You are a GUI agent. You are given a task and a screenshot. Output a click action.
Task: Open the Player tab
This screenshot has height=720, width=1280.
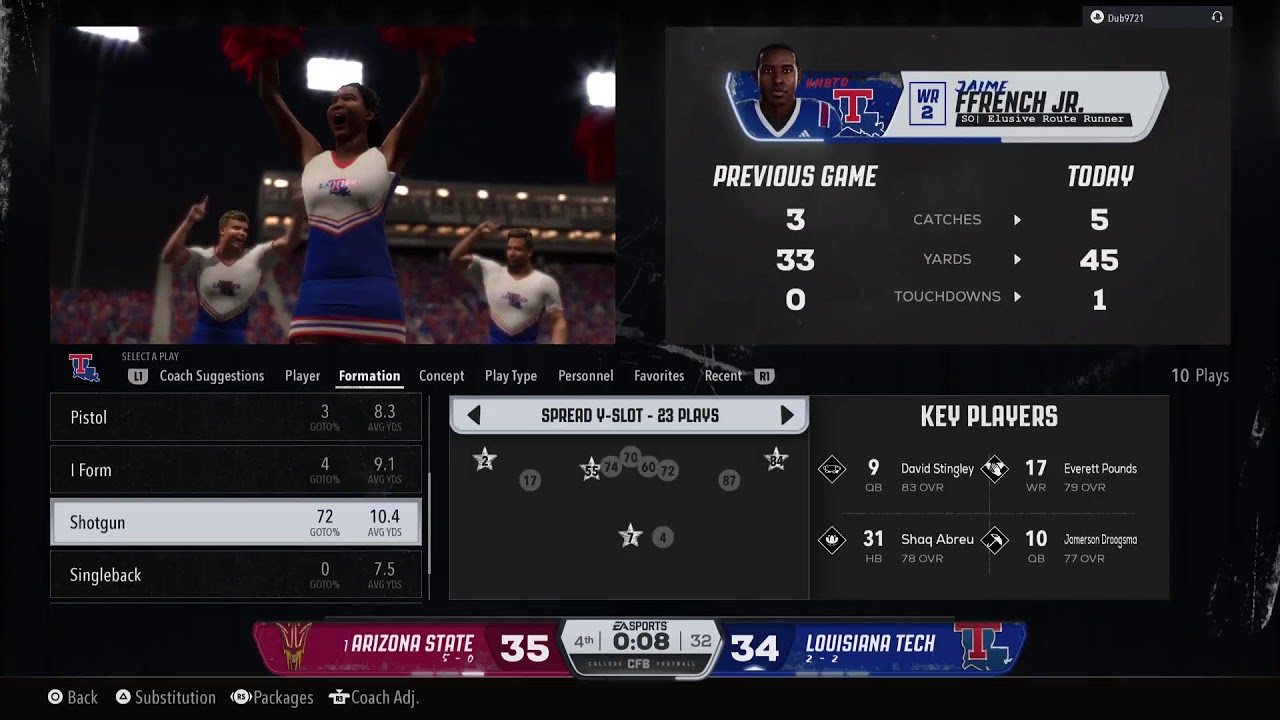pos(302,376)
